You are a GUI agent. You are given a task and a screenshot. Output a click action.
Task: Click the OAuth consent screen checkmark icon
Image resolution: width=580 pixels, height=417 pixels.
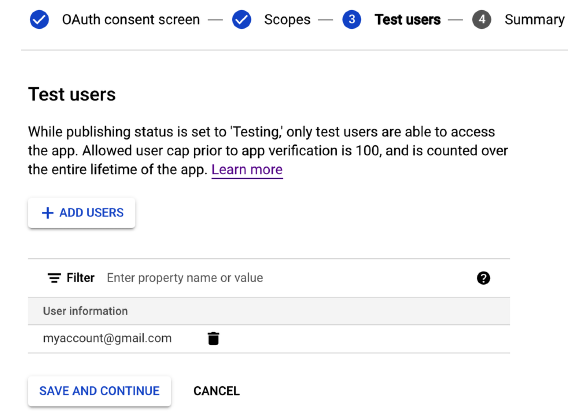(39, 20)
